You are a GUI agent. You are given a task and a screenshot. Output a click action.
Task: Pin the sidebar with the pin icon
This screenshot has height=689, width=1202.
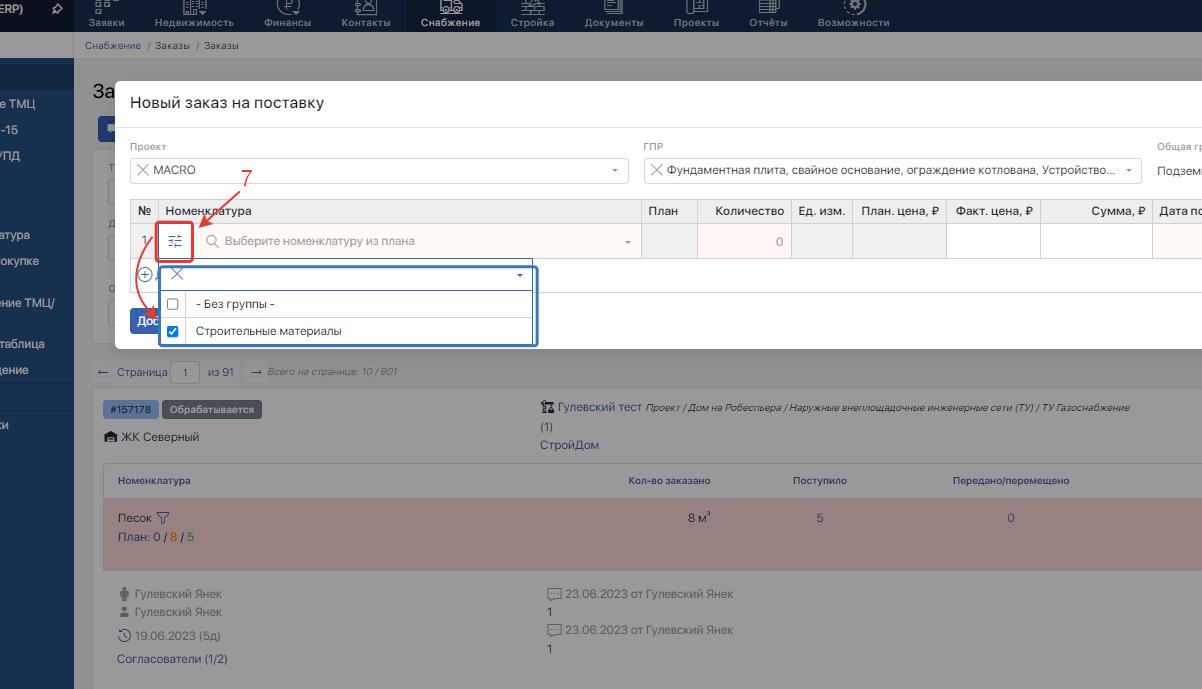57,8
